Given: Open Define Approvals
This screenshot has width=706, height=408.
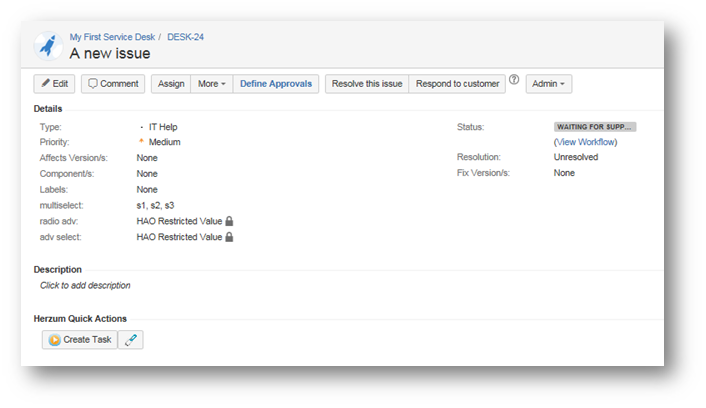Looking at the screenshot, I should [276, 84].
